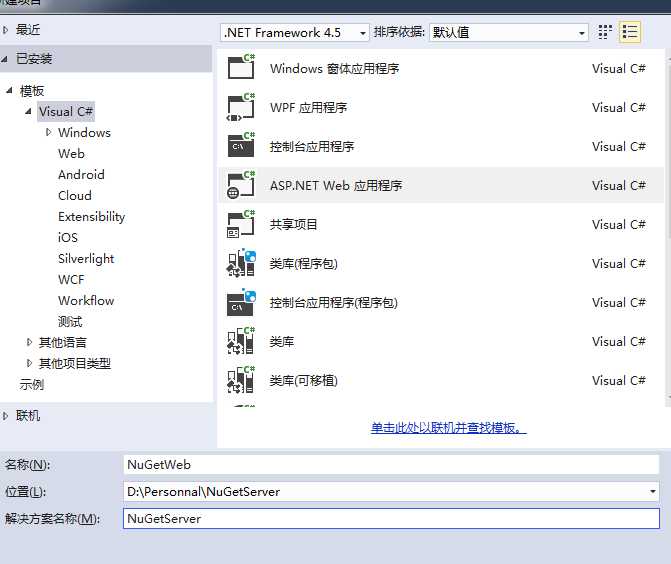Viewport: 671px width, 564px height.
Task: Click the ASP.NET Web 应用程序 row text
Action: click(336, 185)
